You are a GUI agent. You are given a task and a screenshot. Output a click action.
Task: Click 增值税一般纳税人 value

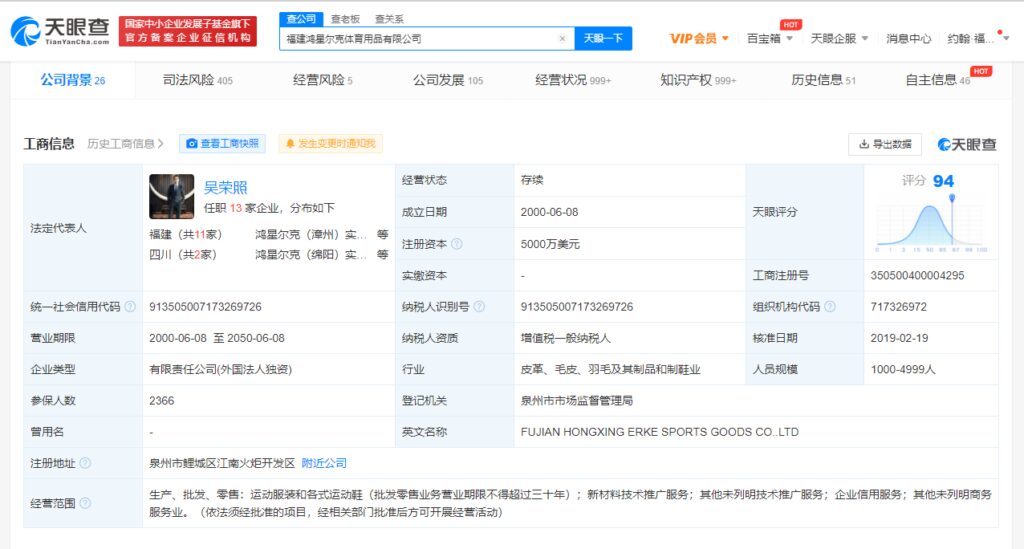[x=566, y=338]
